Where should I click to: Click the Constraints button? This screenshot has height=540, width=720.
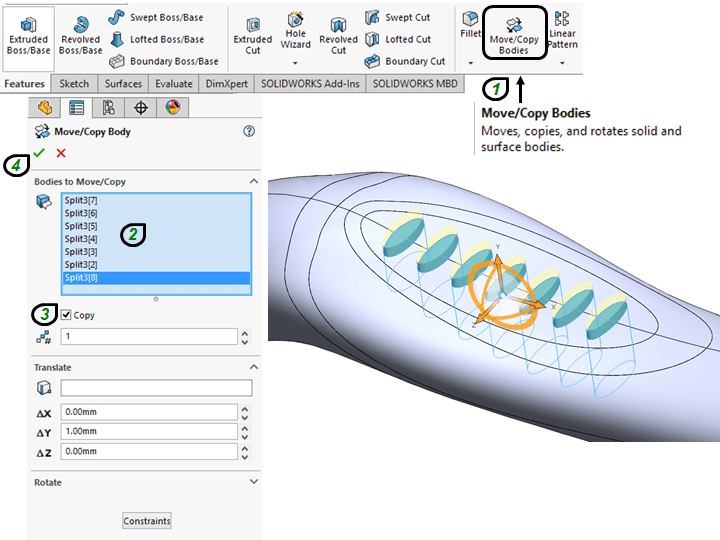point(147,521)
